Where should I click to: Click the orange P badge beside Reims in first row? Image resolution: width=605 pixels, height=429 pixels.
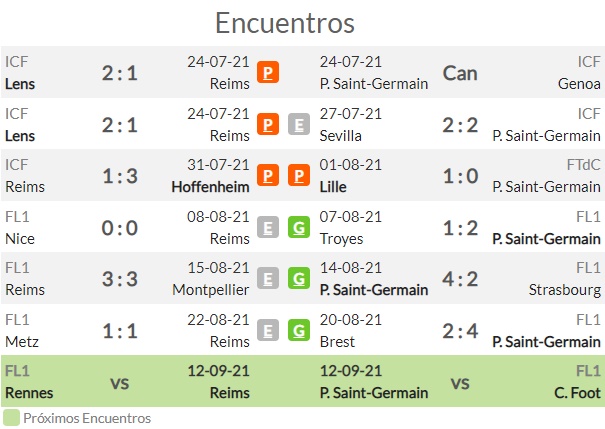click(268, 72)
